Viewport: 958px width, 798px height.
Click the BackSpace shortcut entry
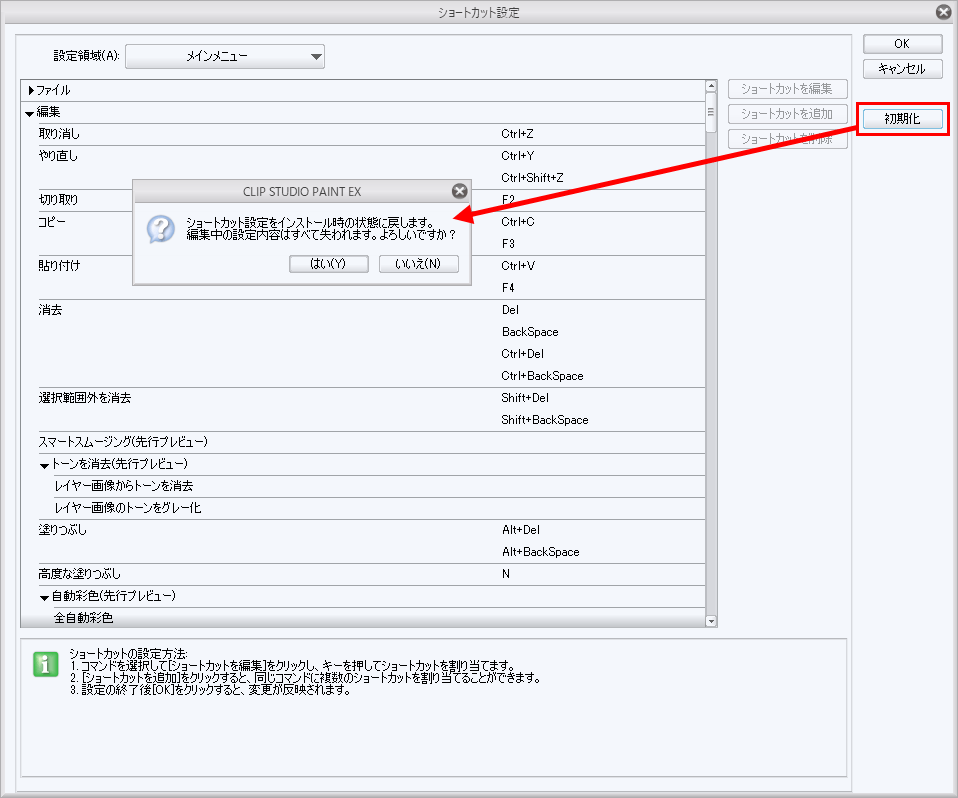point(530,332)
